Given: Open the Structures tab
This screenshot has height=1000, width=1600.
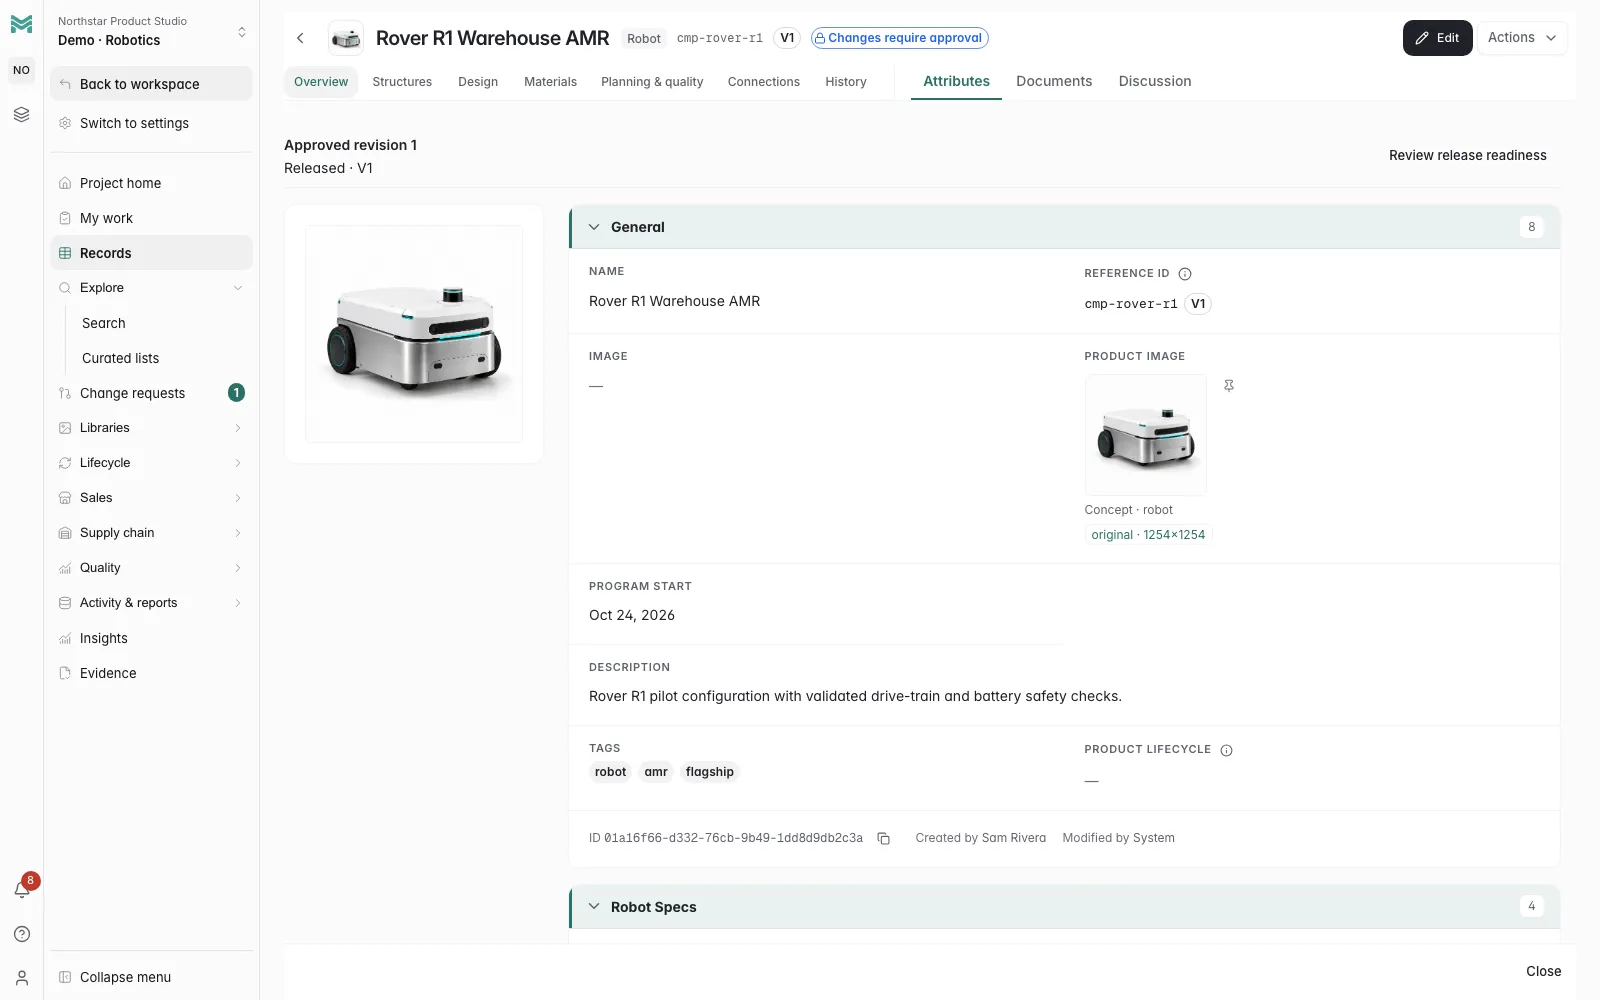Looking at the screenshot, I should 402,82.
